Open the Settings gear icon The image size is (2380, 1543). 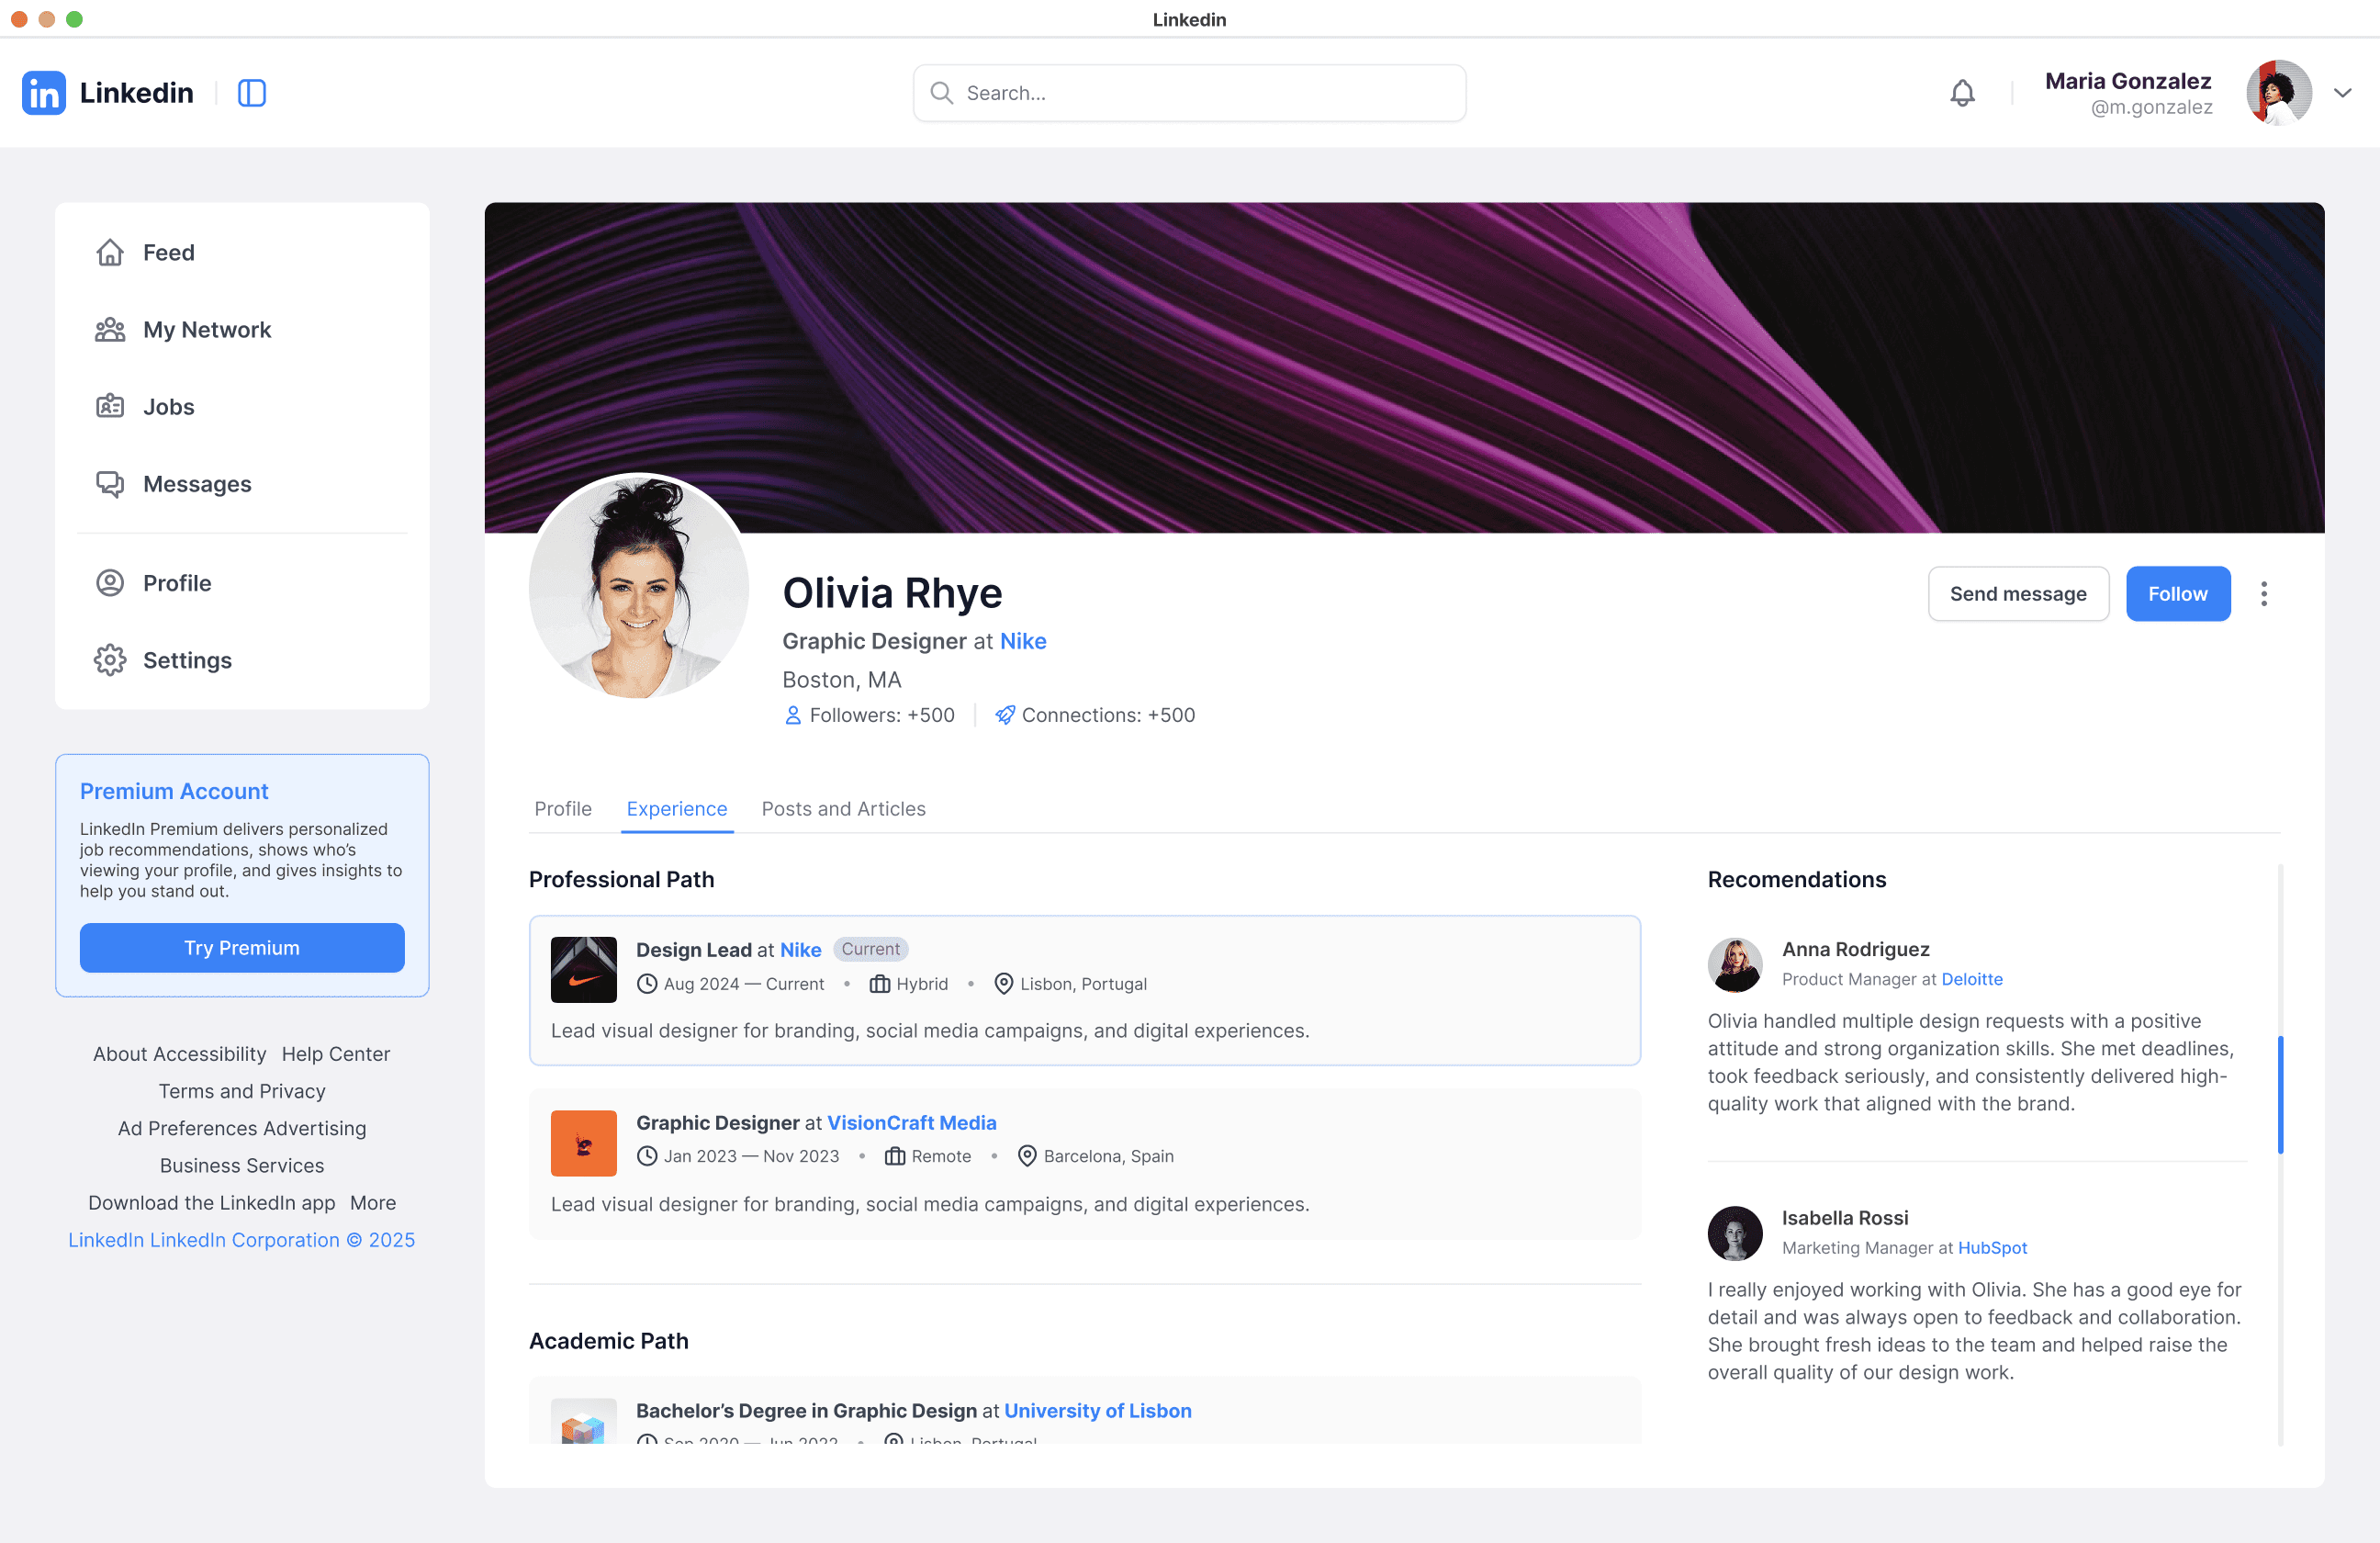(x=110, y=660)
